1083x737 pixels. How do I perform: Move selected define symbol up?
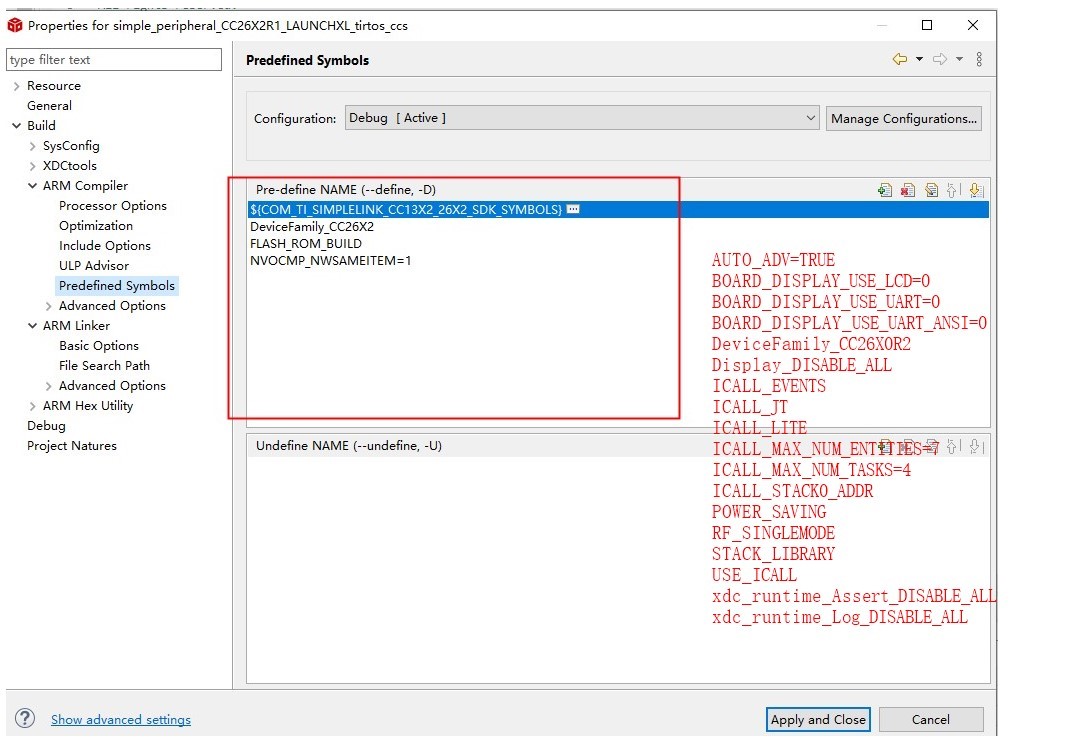pyautogui.click(x=953, y=190)
